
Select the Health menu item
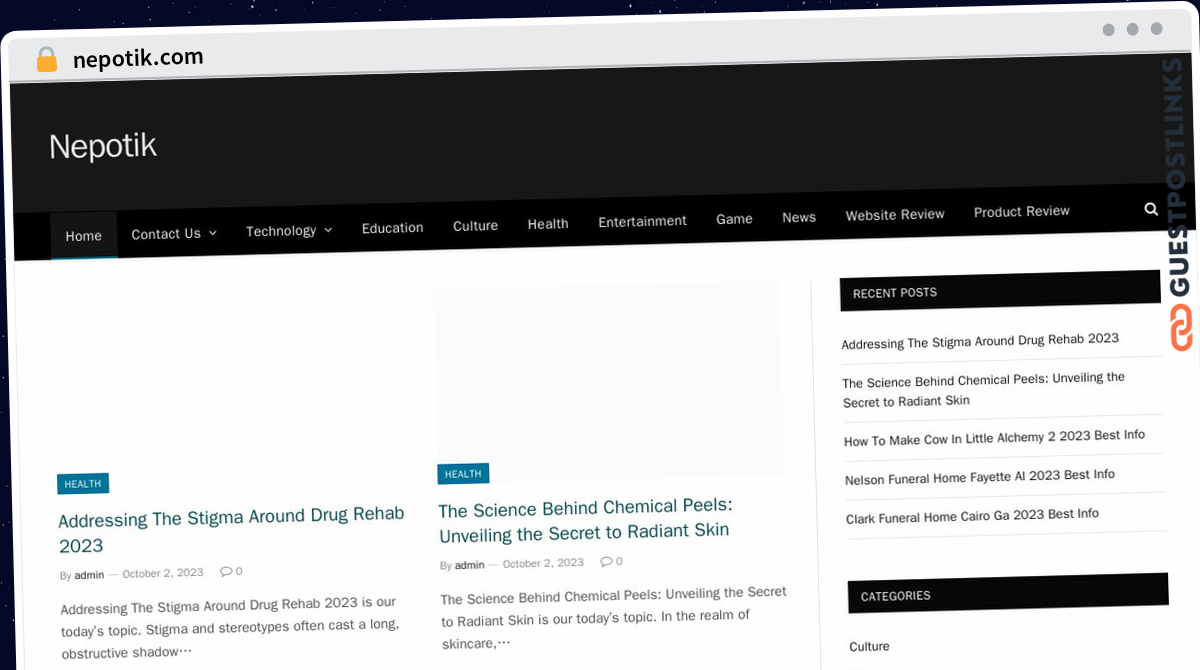pyautogui.click(x=548, y=224)
